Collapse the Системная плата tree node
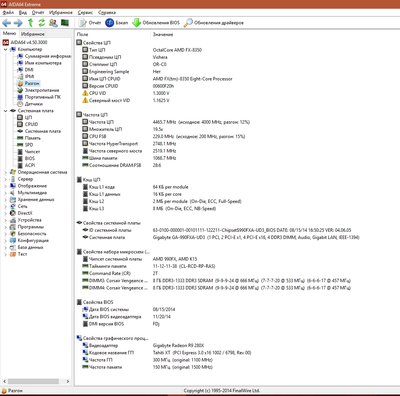The height and width of the screenshot is (396, 400). (5, 111)
